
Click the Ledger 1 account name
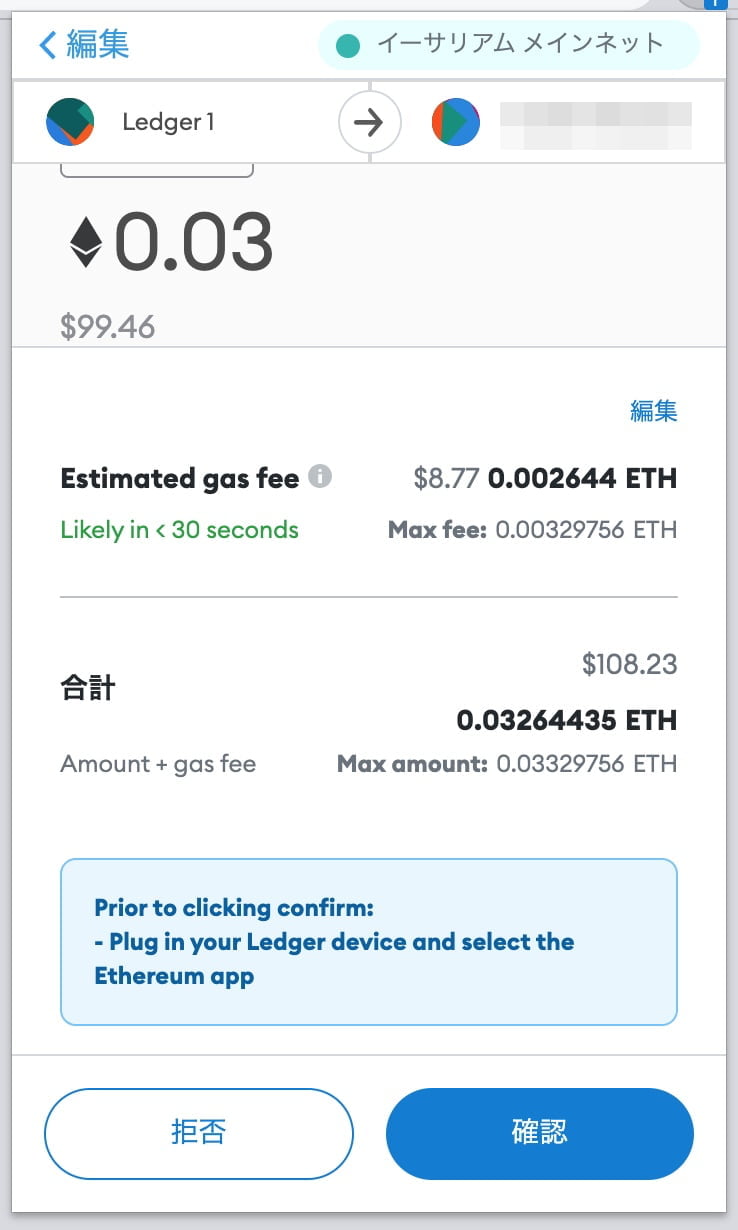click(x=168, y=123)
